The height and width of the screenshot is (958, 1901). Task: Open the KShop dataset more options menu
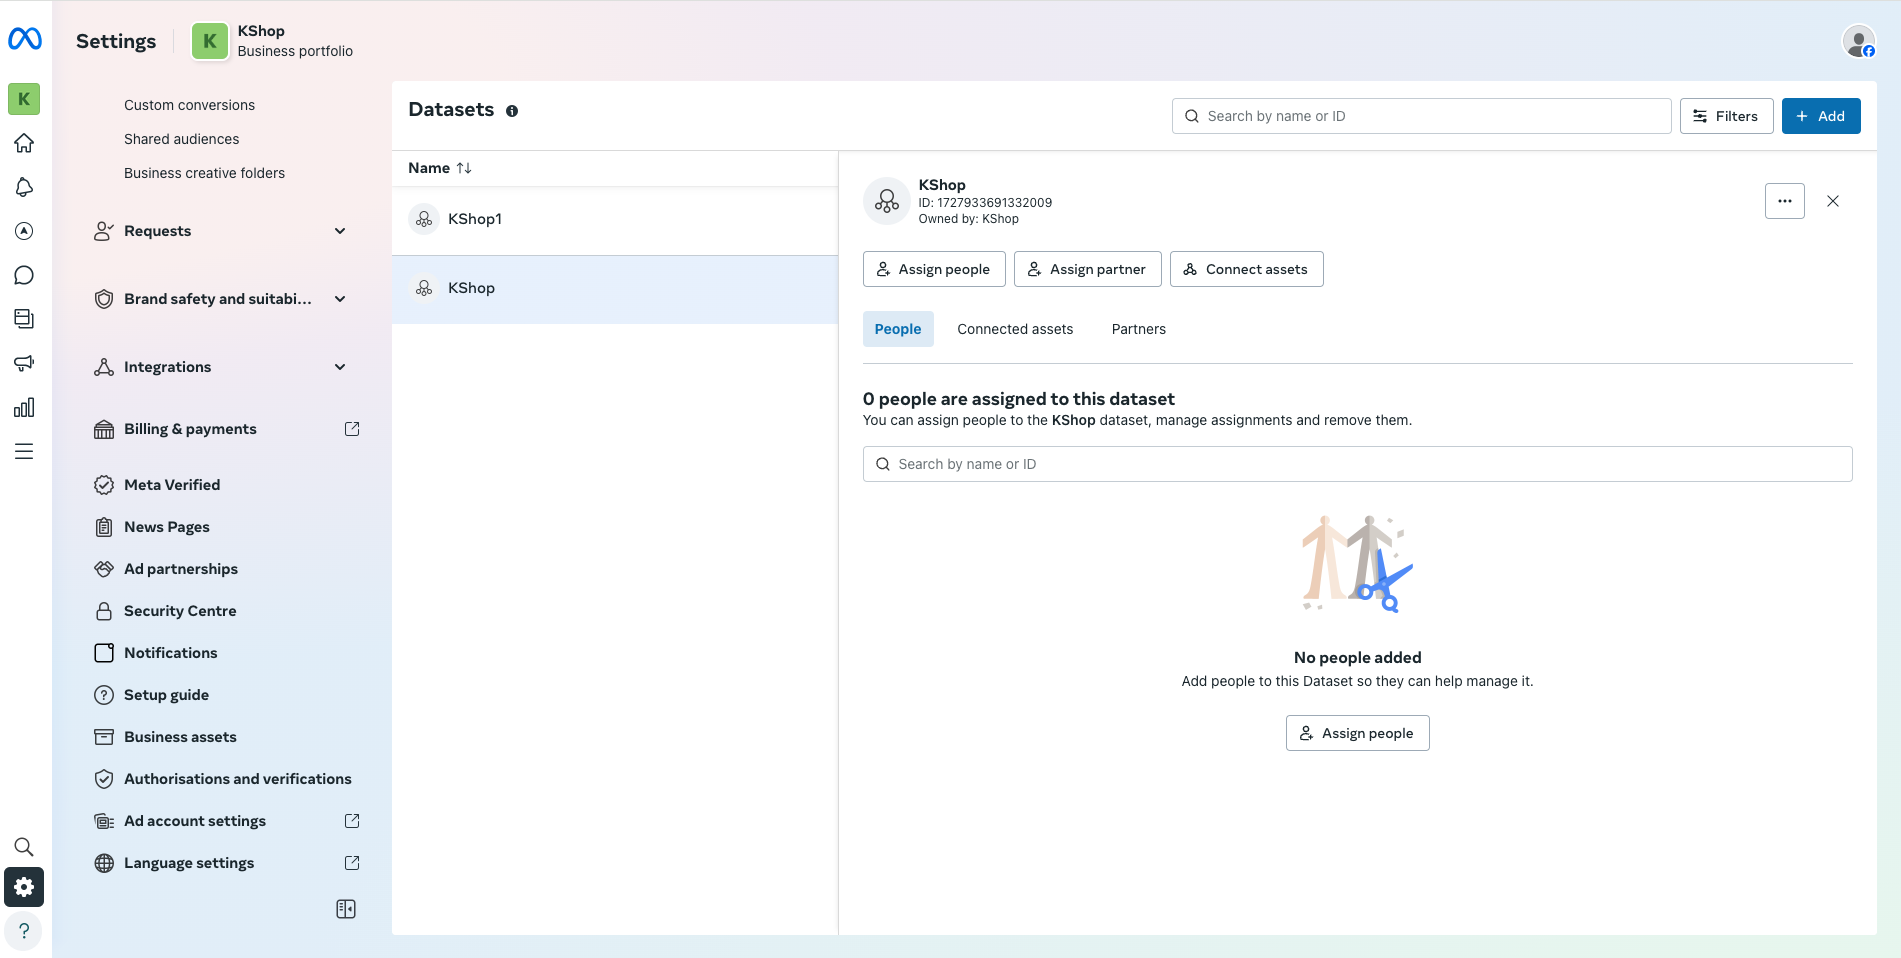click(x=1785, y=201)
